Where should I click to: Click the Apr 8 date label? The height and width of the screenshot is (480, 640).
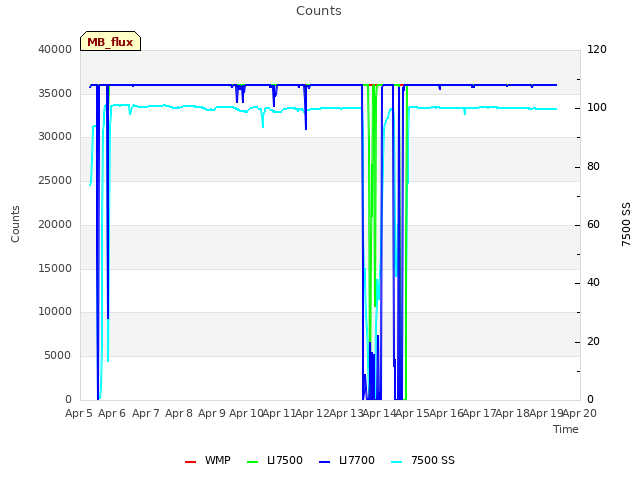(179, 413)
